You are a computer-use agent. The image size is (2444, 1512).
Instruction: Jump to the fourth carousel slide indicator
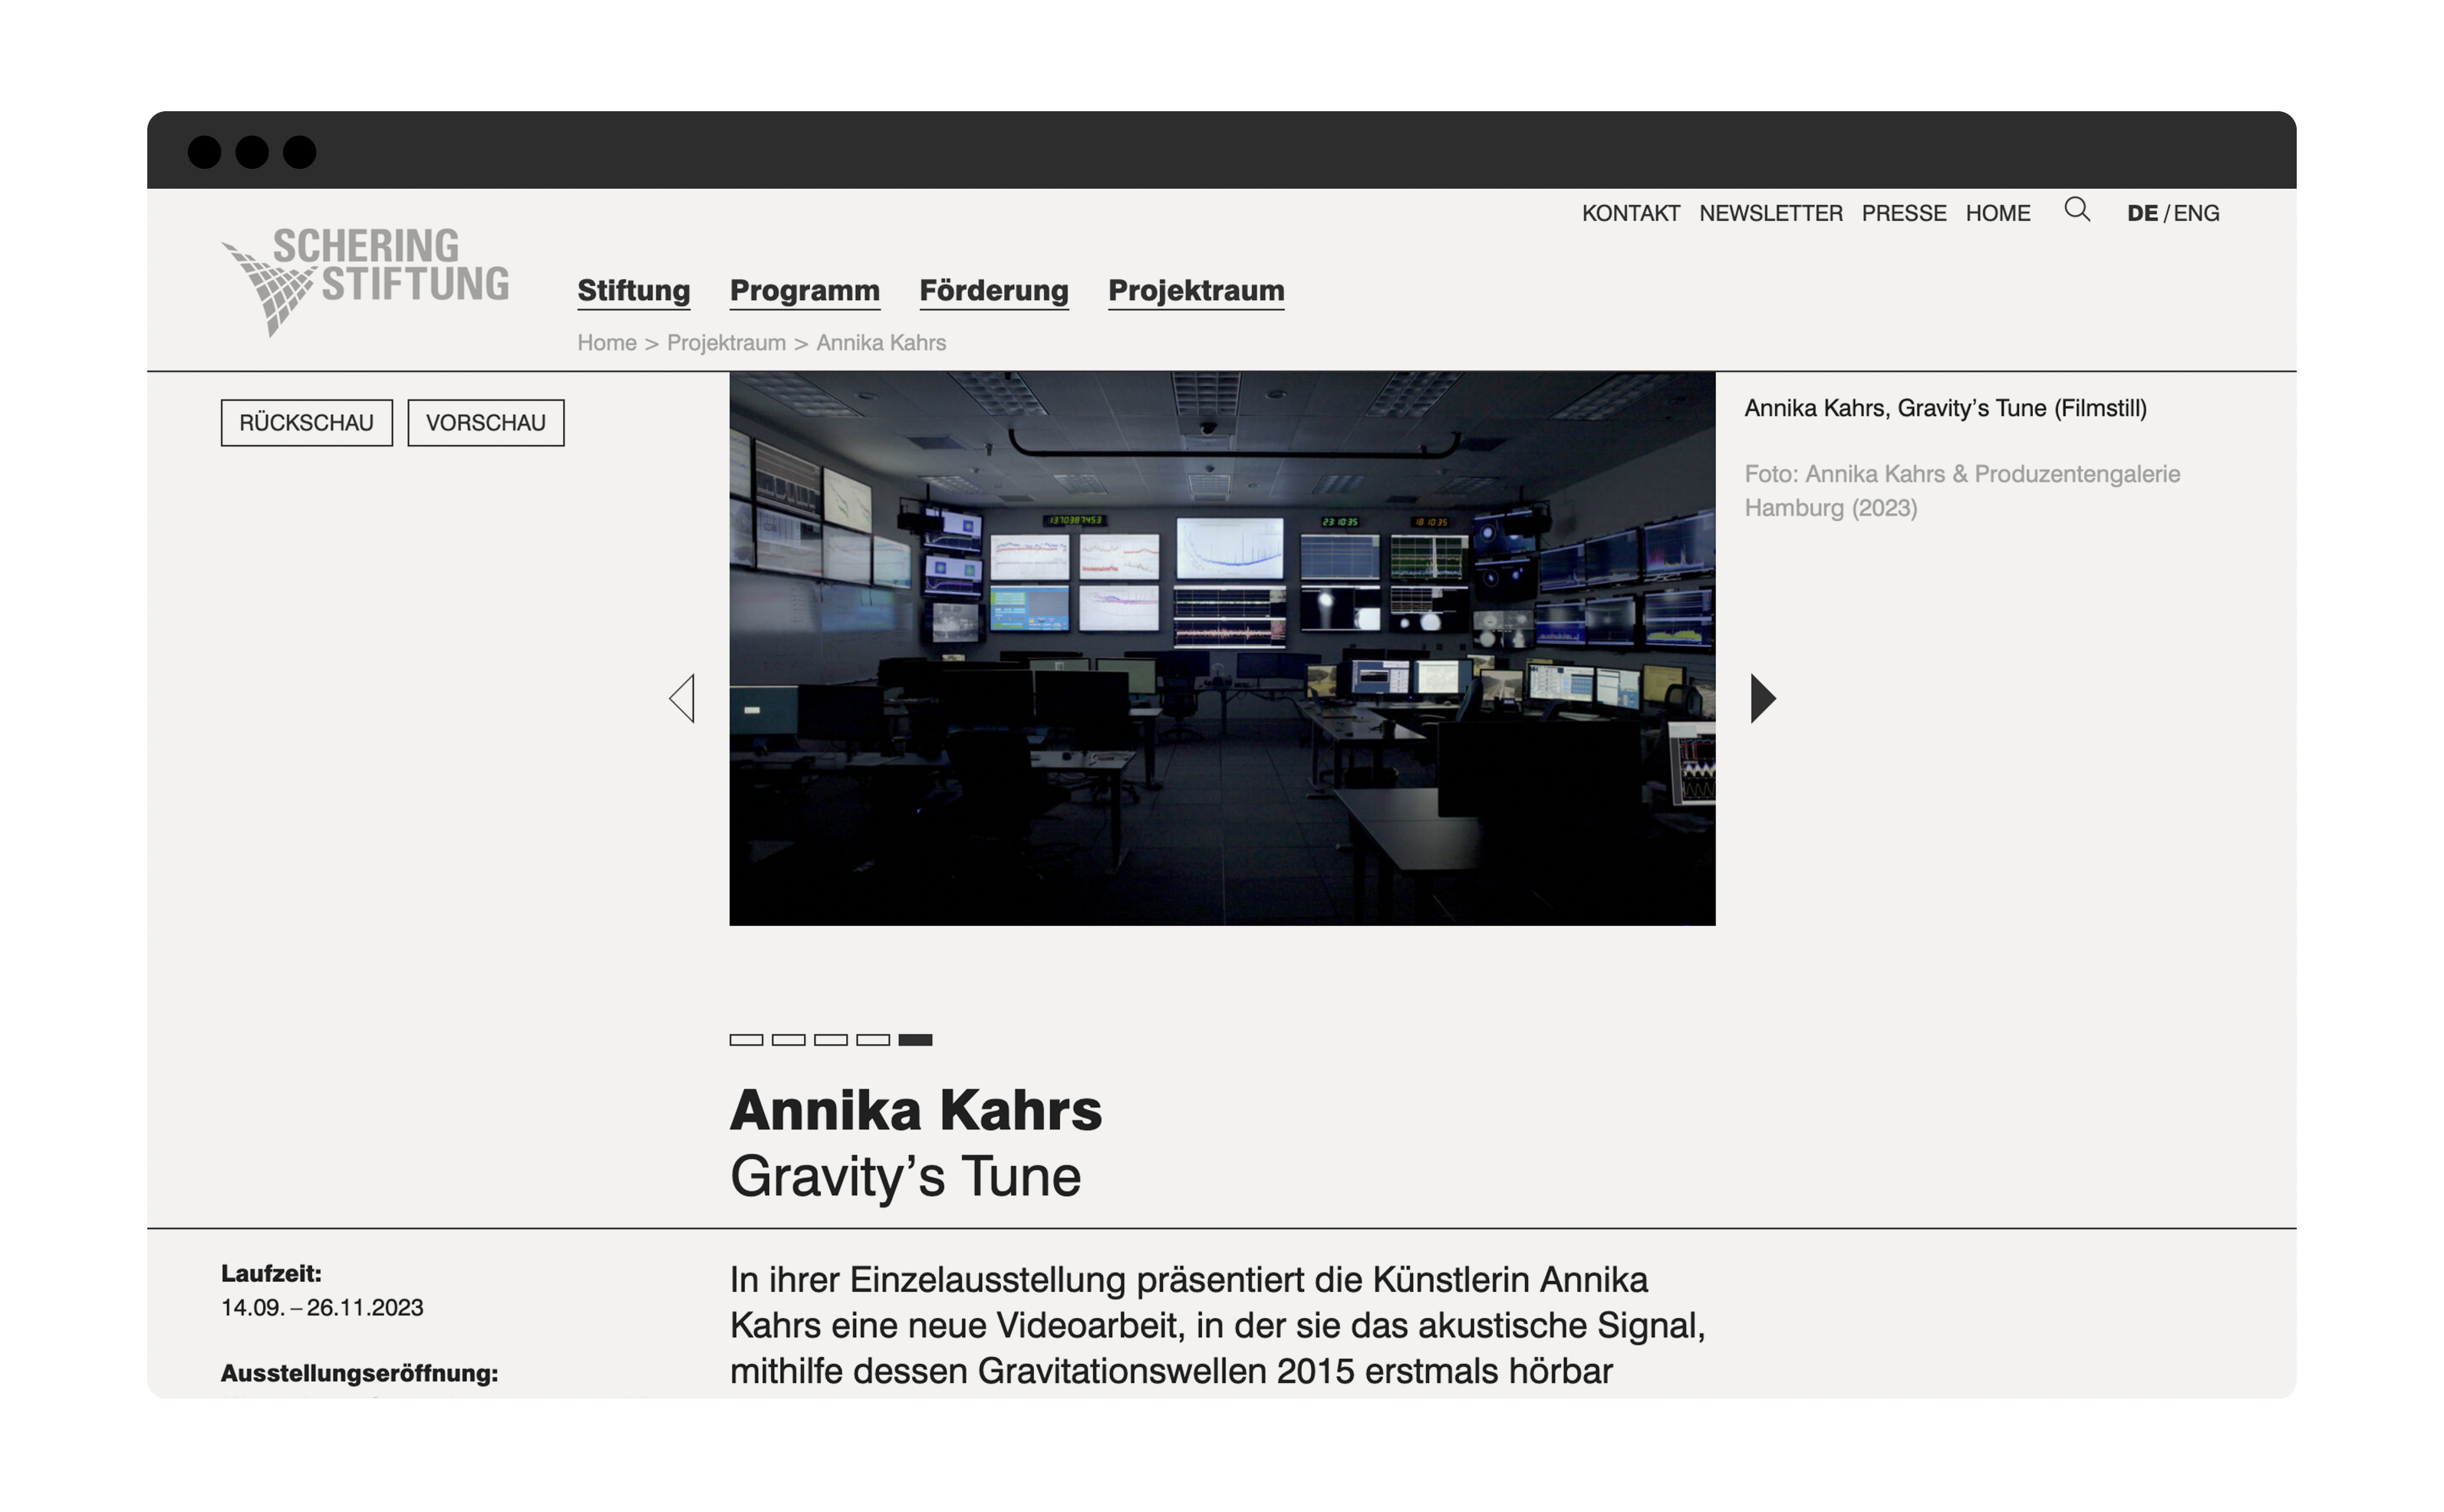pos(873,1040)
